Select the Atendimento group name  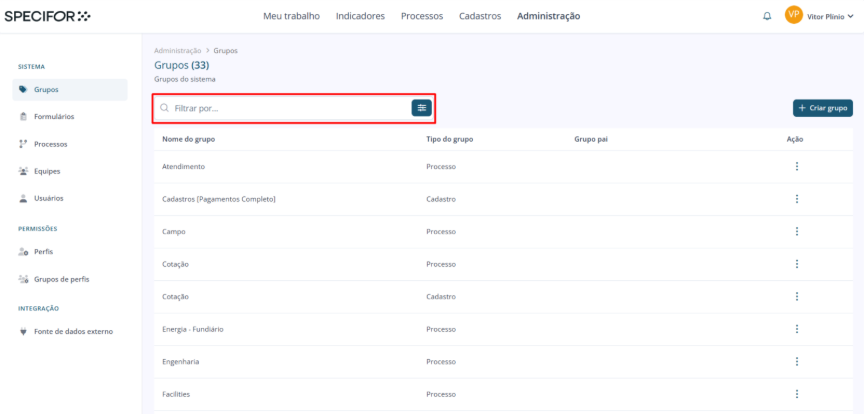183,166
